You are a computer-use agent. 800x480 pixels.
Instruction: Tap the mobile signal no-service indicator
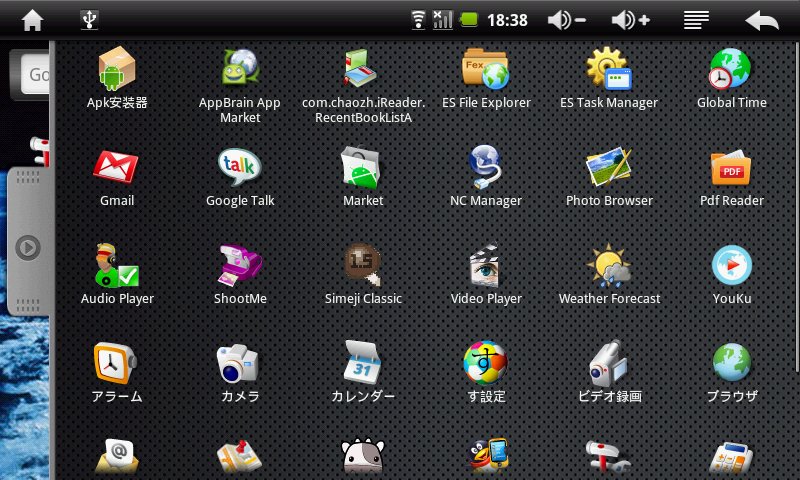[x=442, y=20]
